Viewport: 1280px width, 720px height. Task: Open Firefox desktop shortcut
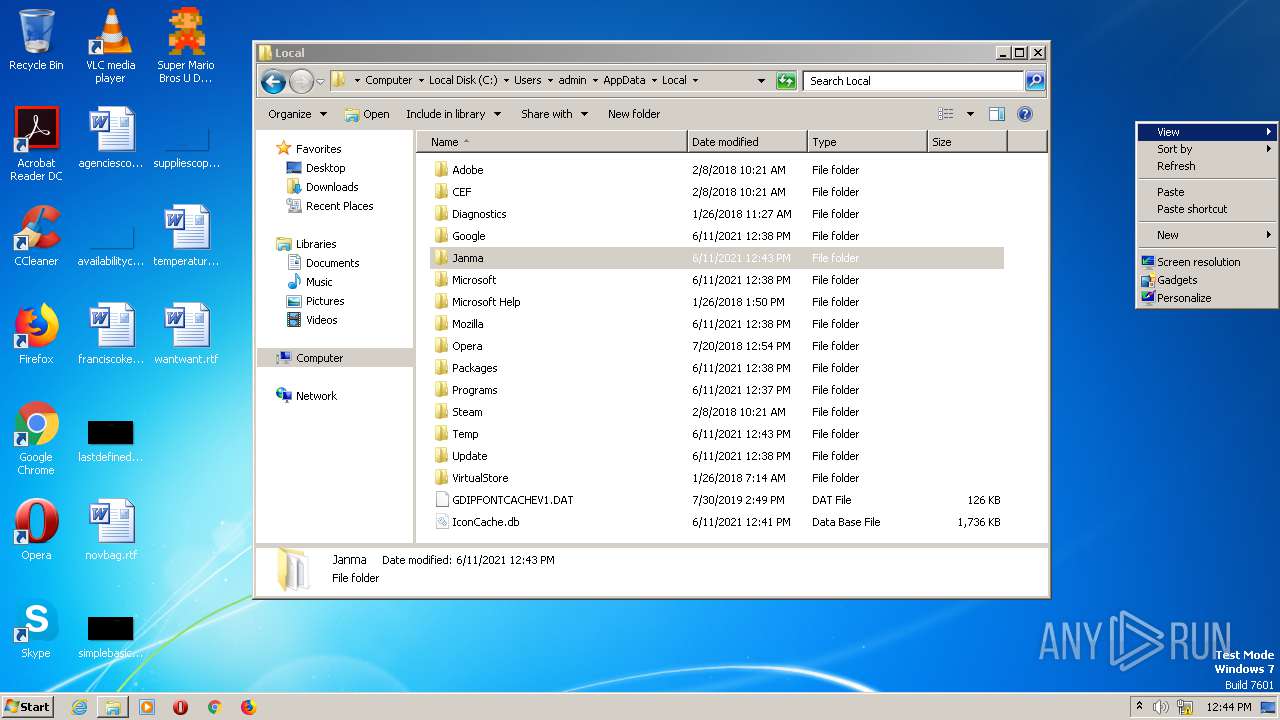(x=36, y=335)
